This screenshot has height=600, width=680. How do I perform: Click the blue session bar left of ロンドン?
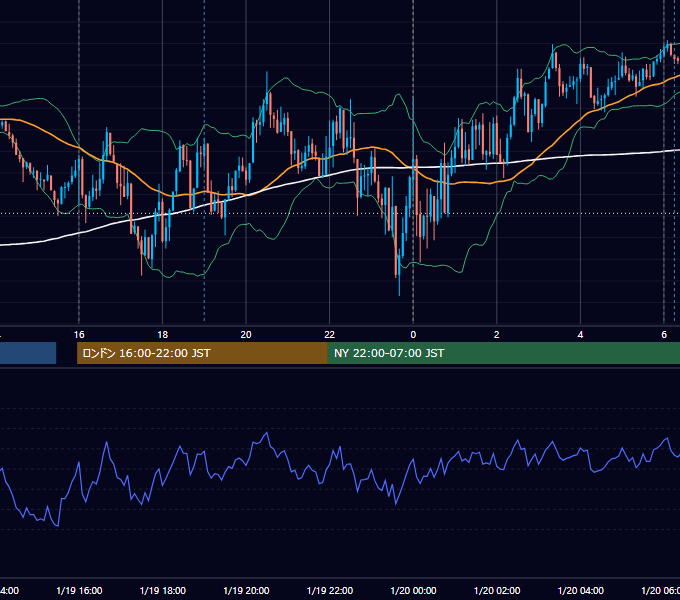pyautogui.click(x=28, y=353)
